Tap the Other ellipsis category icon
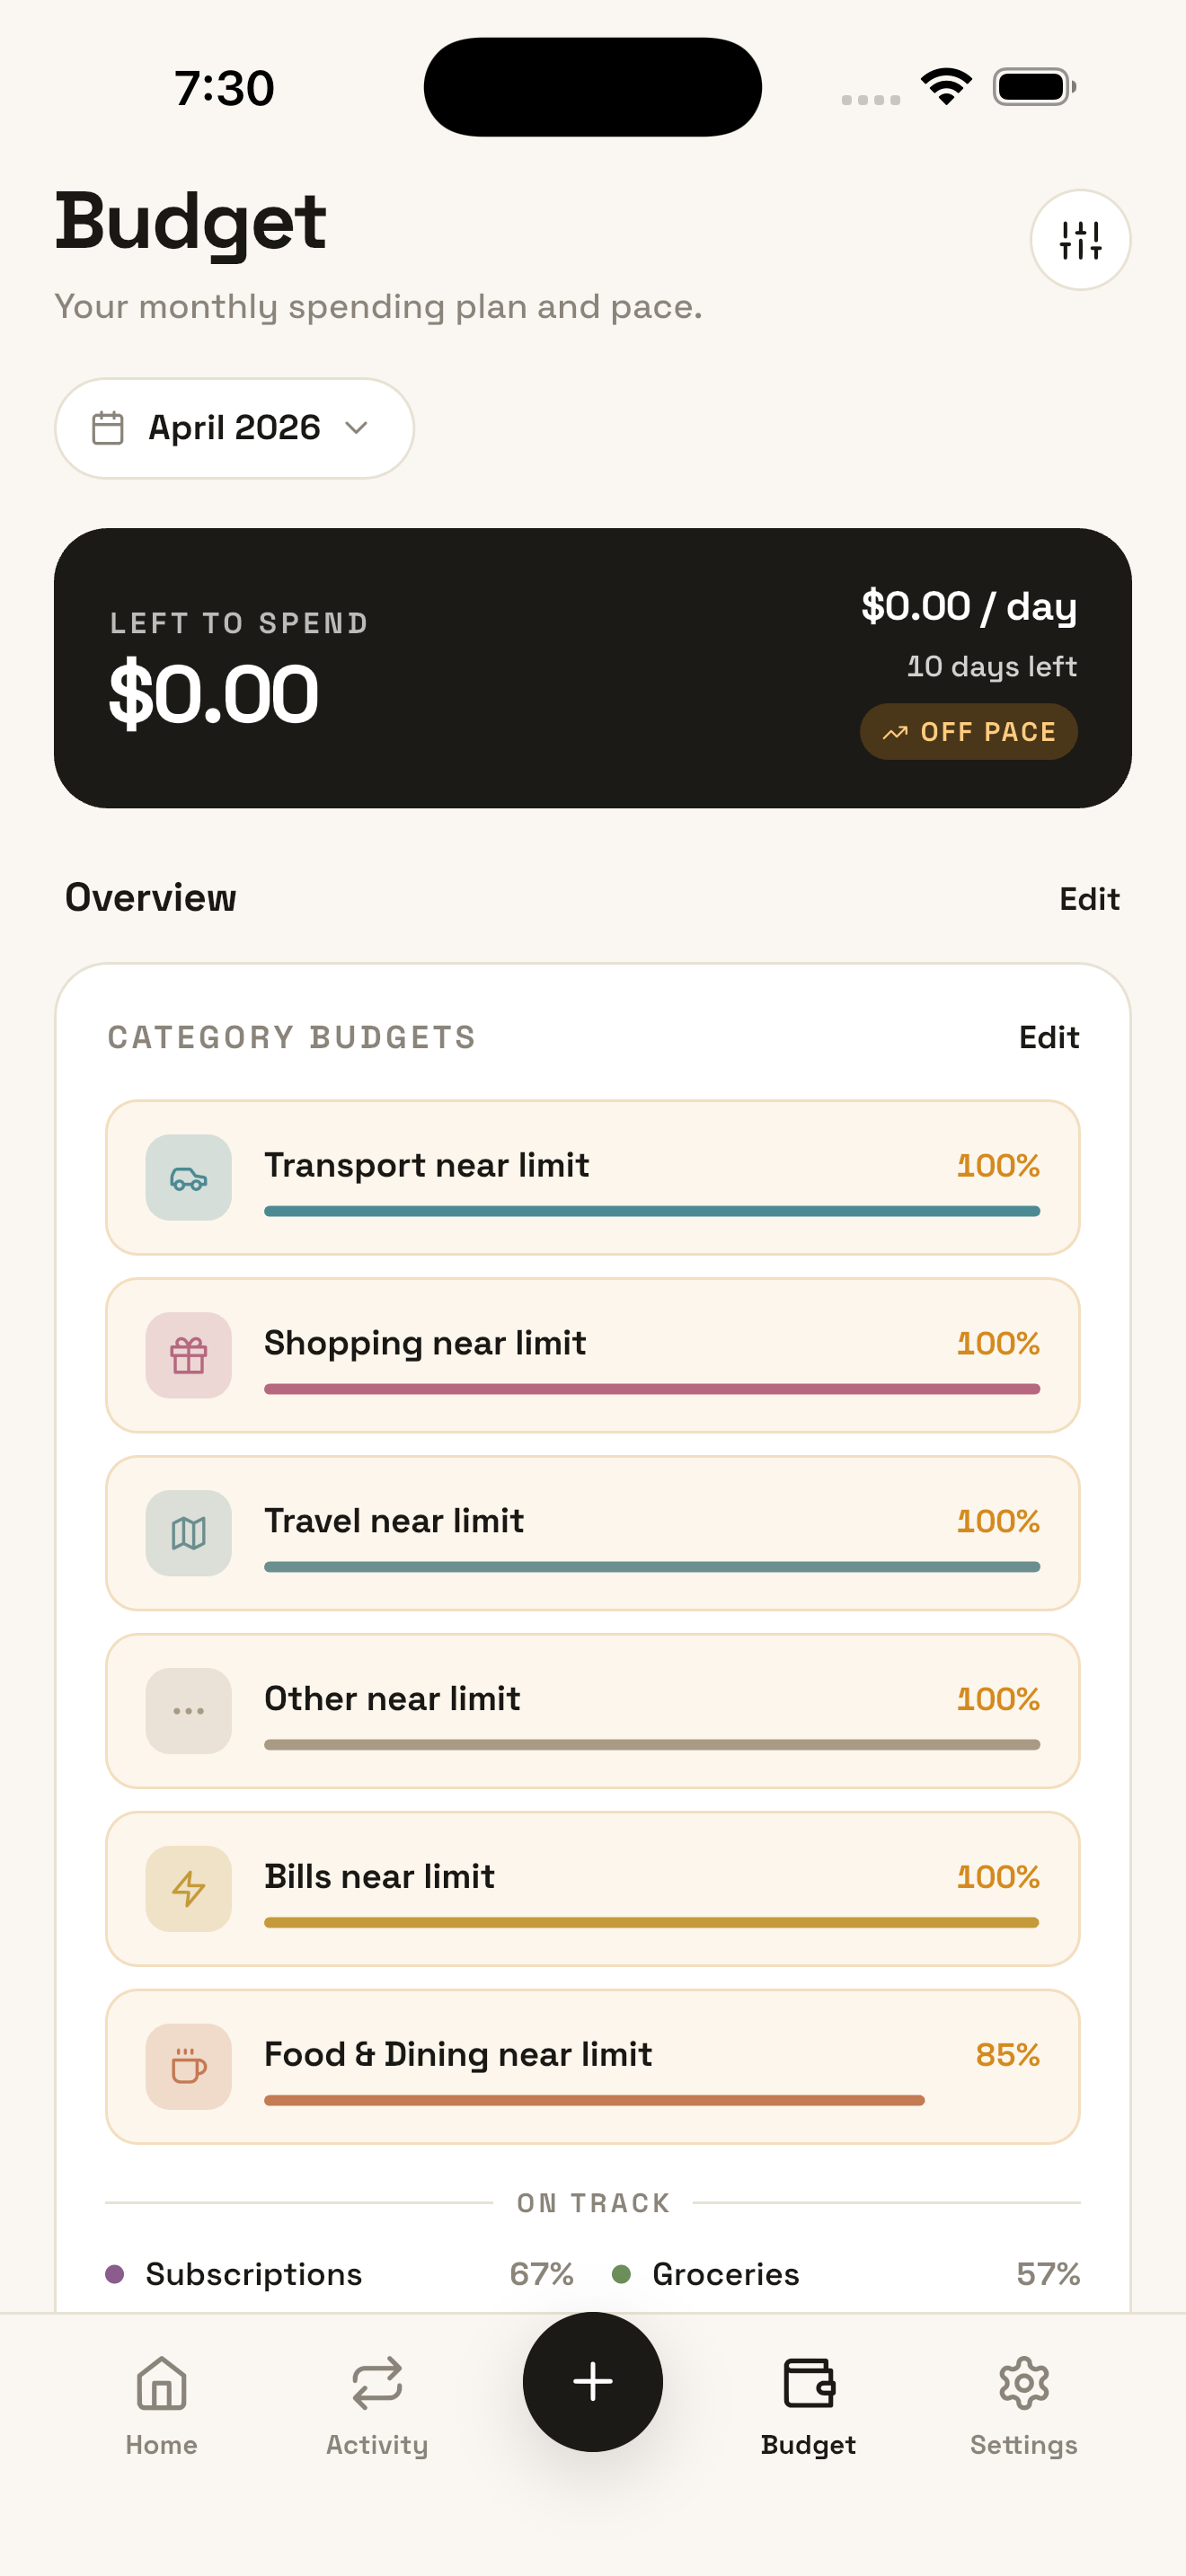Image resolution: width=1186 pixels, height=2576 pixels. [188, 1711]
